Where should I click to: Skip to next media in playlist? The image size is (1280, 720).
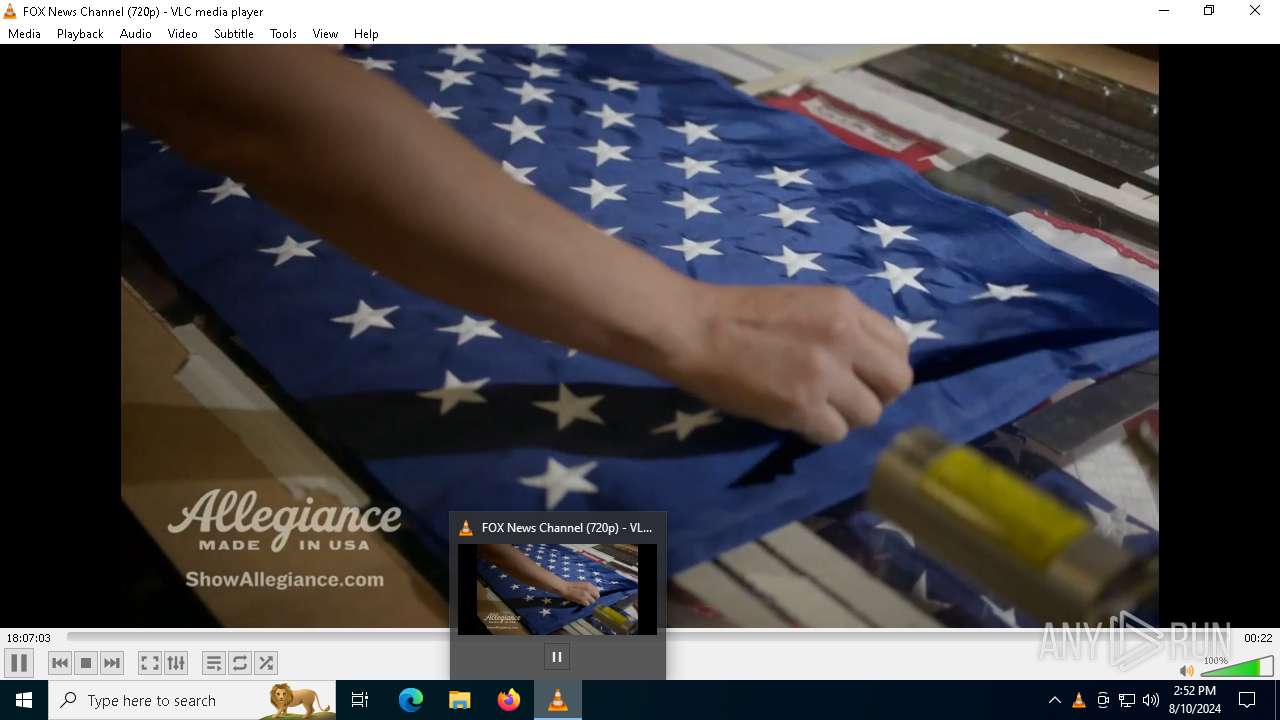[x=112, y=663]
